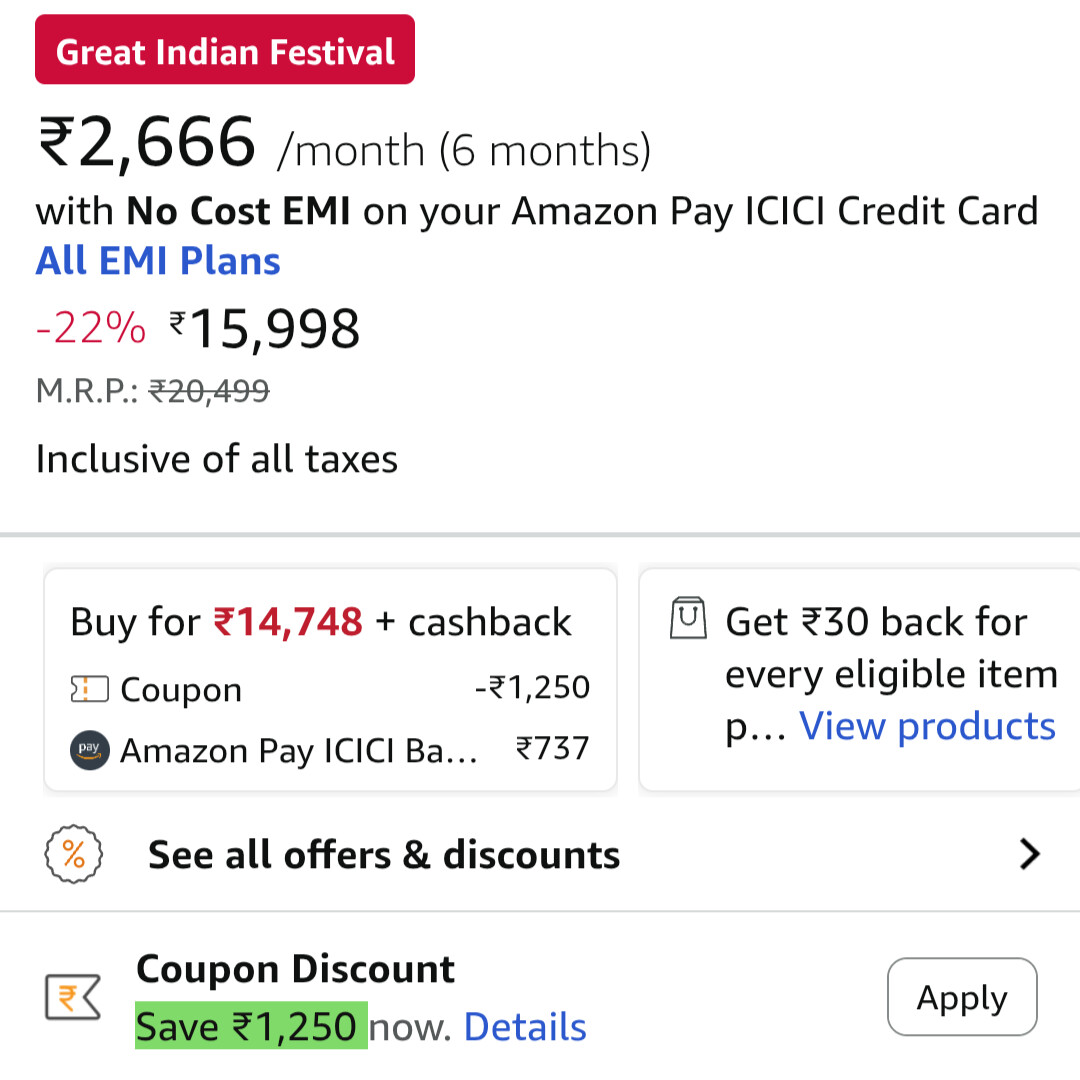Image resolution: width=1080 pixels, height=1080 pixels.
Task: Tap the Great Indian Festival badge
Action: point(225,50)
